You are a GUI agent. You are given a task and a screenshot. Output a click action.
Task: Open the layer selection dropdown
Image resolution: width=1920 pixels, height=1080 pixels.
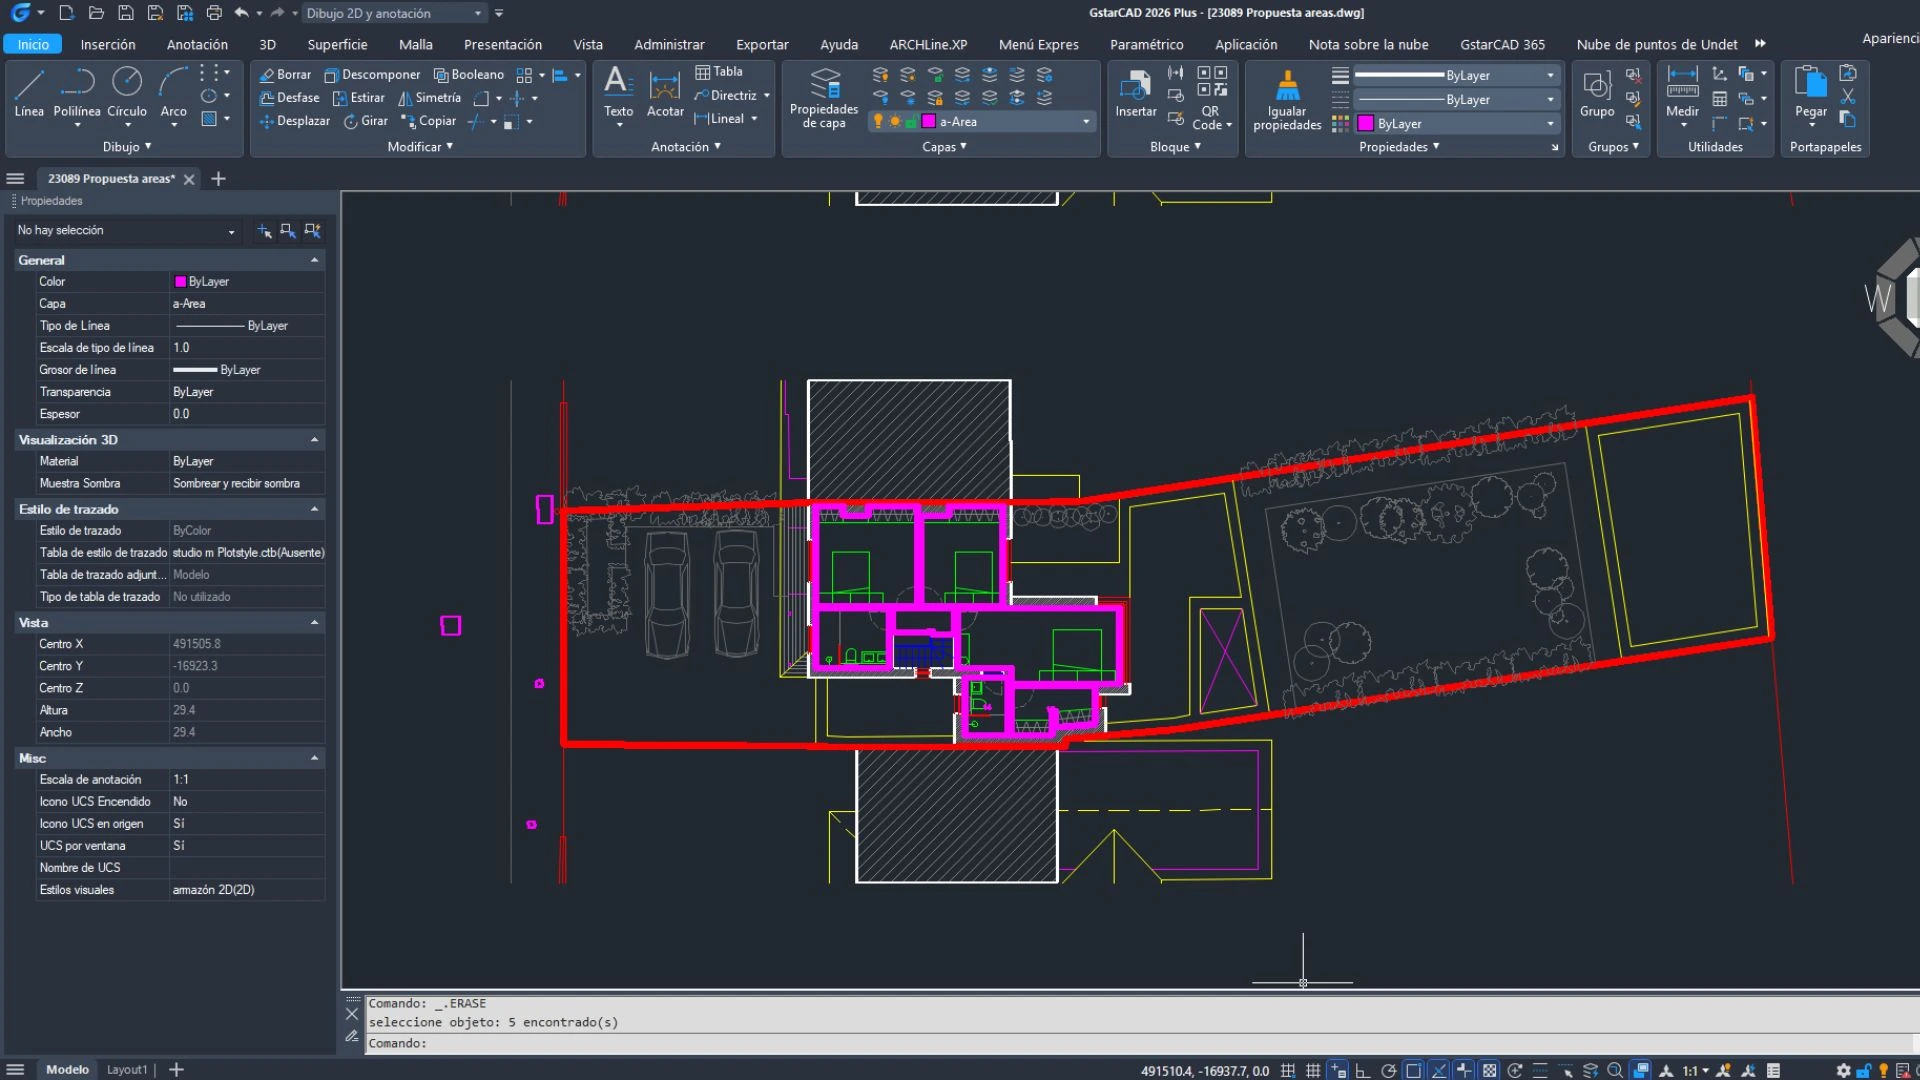point(1086,121)
